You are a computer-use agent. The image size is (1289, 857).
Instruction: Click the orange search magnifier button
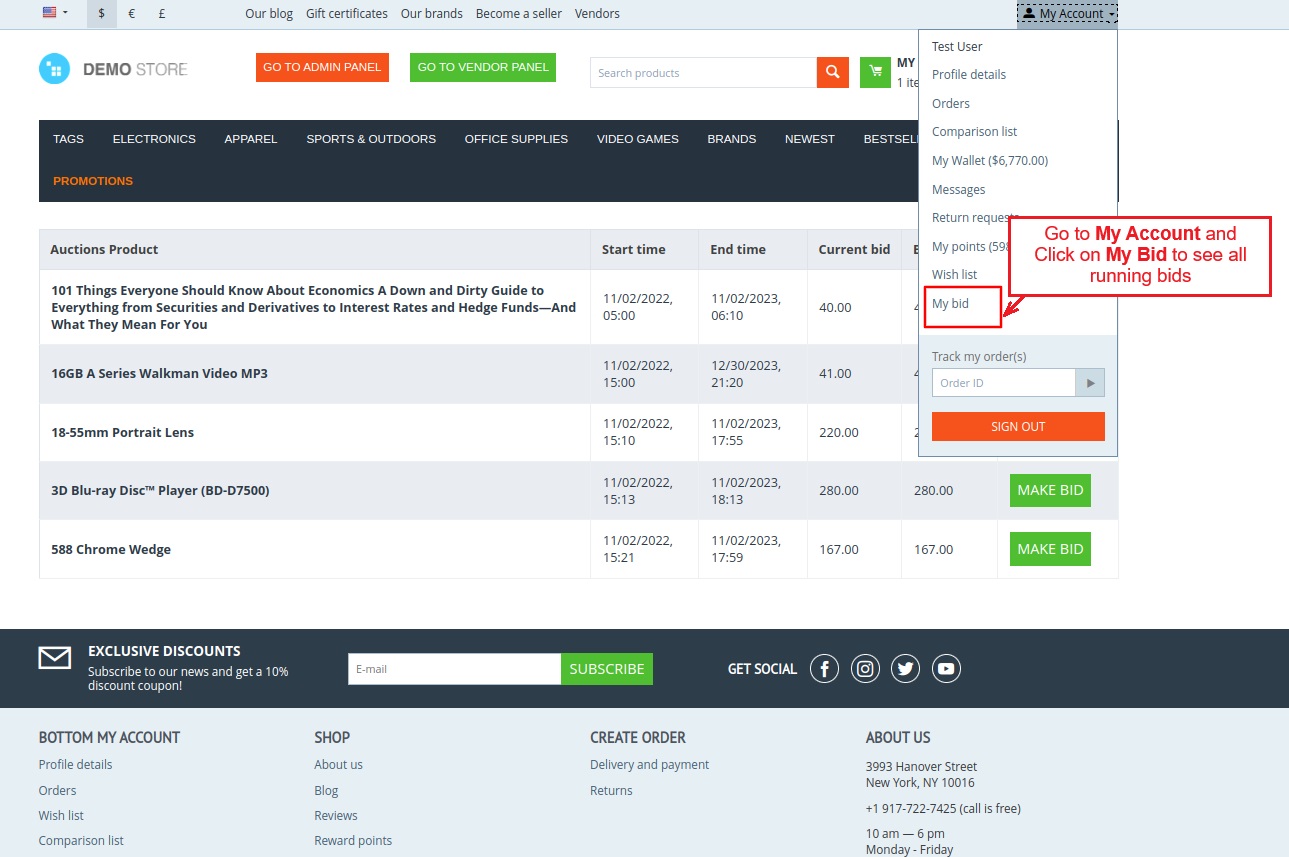[x=832, y=72]
